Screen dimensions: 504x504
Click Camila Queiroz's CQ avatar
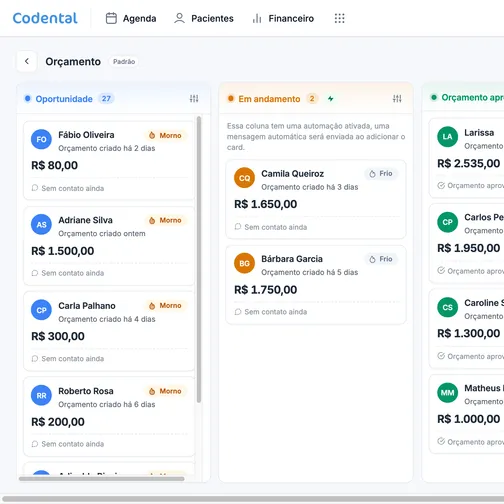pos(244,178)
